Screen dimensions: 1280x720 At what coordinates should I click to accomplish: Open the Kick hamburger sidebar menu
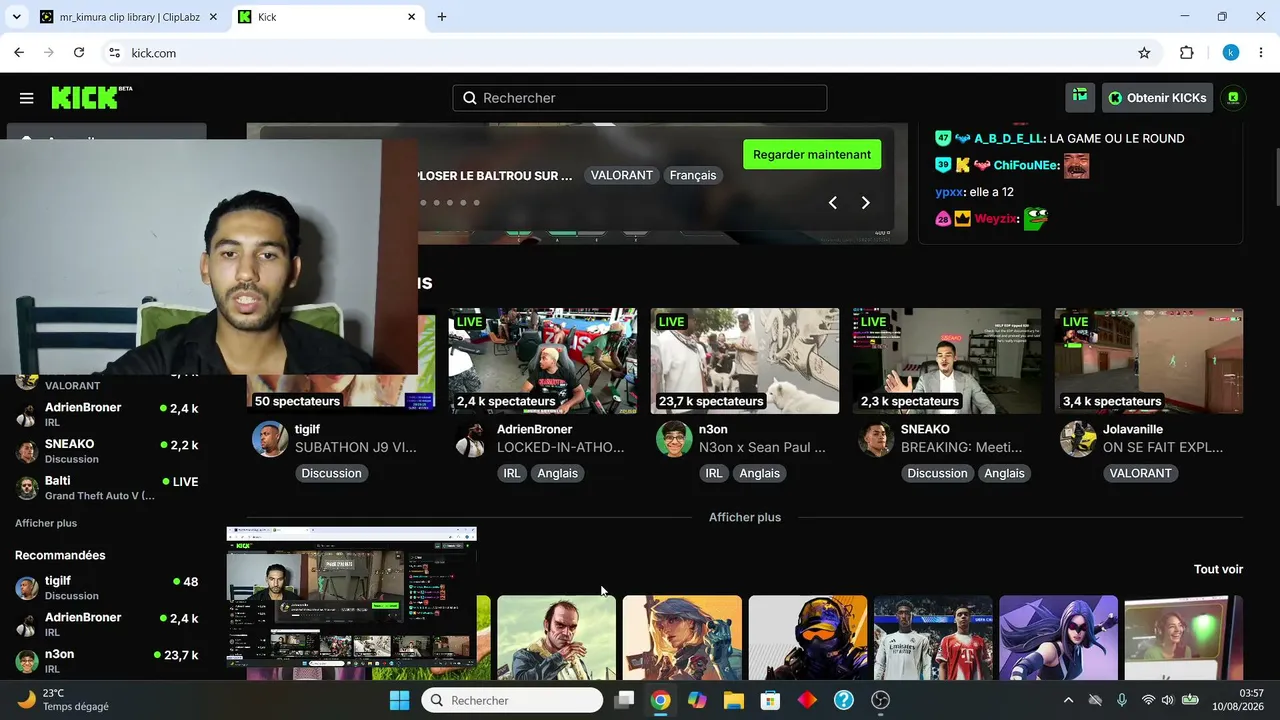point(27,98)
